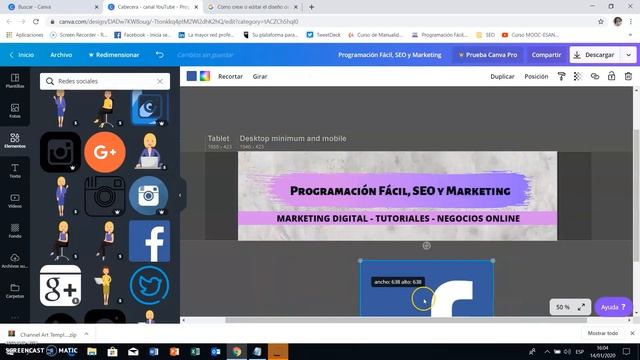Open the Fondo sidebar panel
Viewport: 640px width, 360px height.
(15, 231)
